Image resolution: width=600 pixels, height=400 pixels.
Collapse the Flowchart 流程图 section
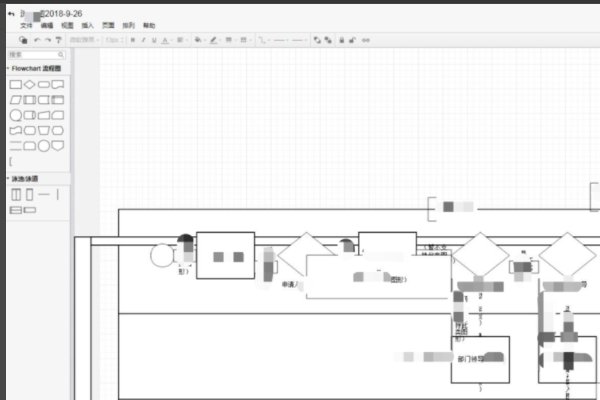11,68
